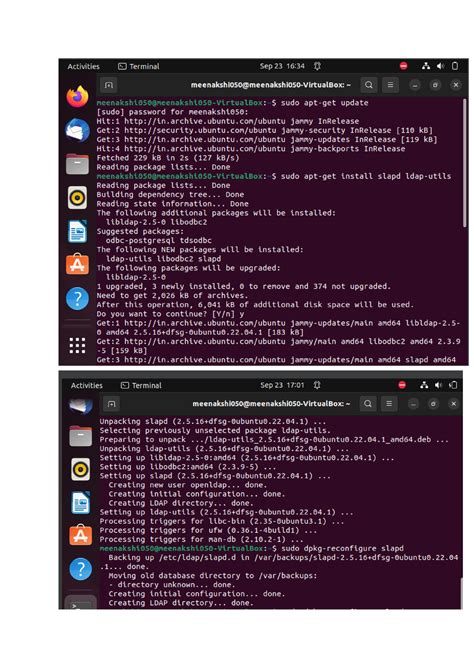Open Rhythmbox in lower screenshot dock

point(81,469)
